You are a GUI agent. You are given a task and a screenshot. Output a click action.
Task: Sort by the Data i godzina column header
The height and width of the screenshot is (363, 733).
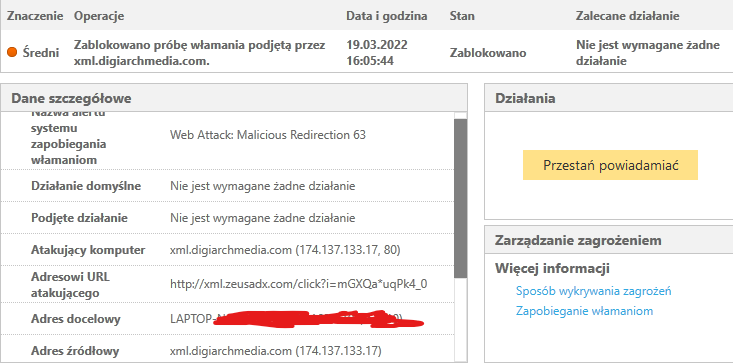(387, 16)
